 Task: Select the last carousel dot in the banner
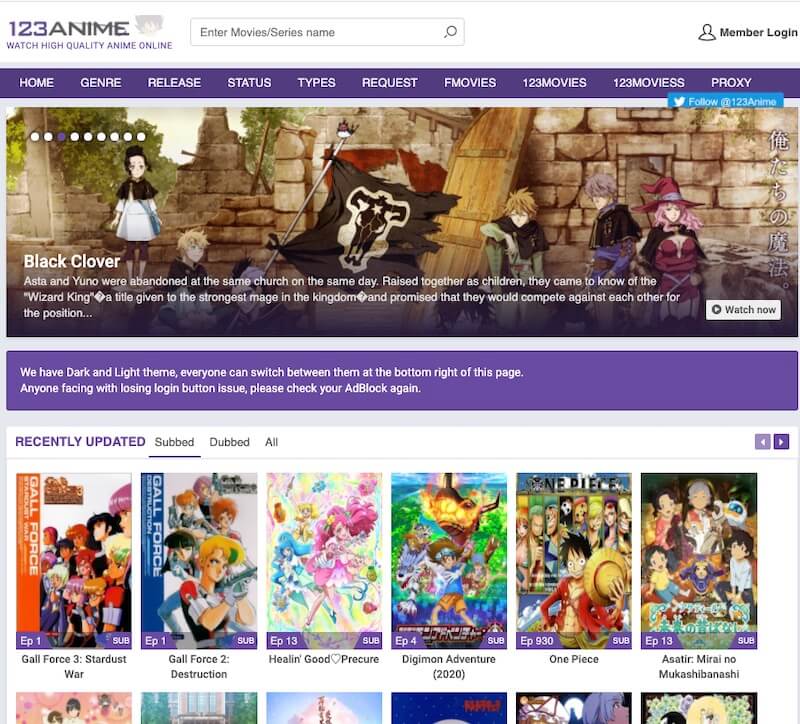click(x=141, y=137)
